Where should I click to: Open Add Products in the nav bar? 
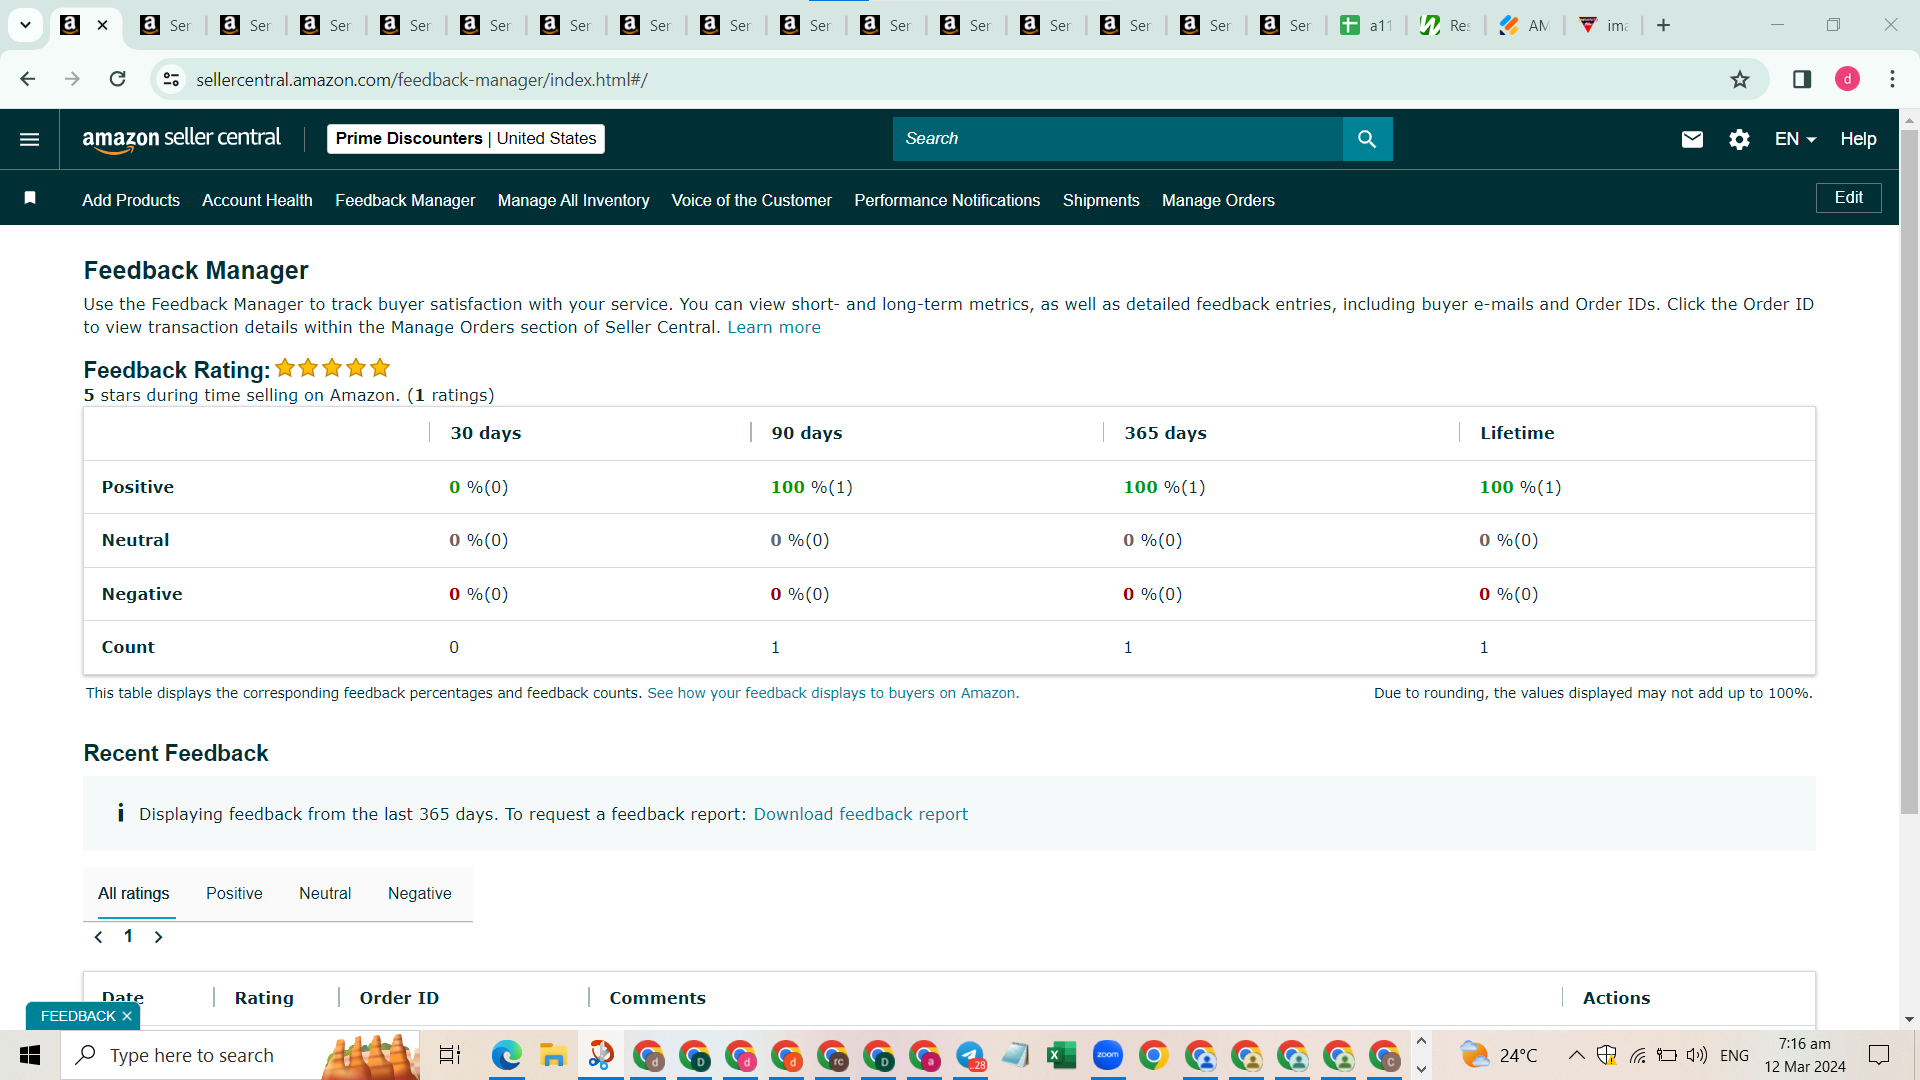click(x=131, y=200)
